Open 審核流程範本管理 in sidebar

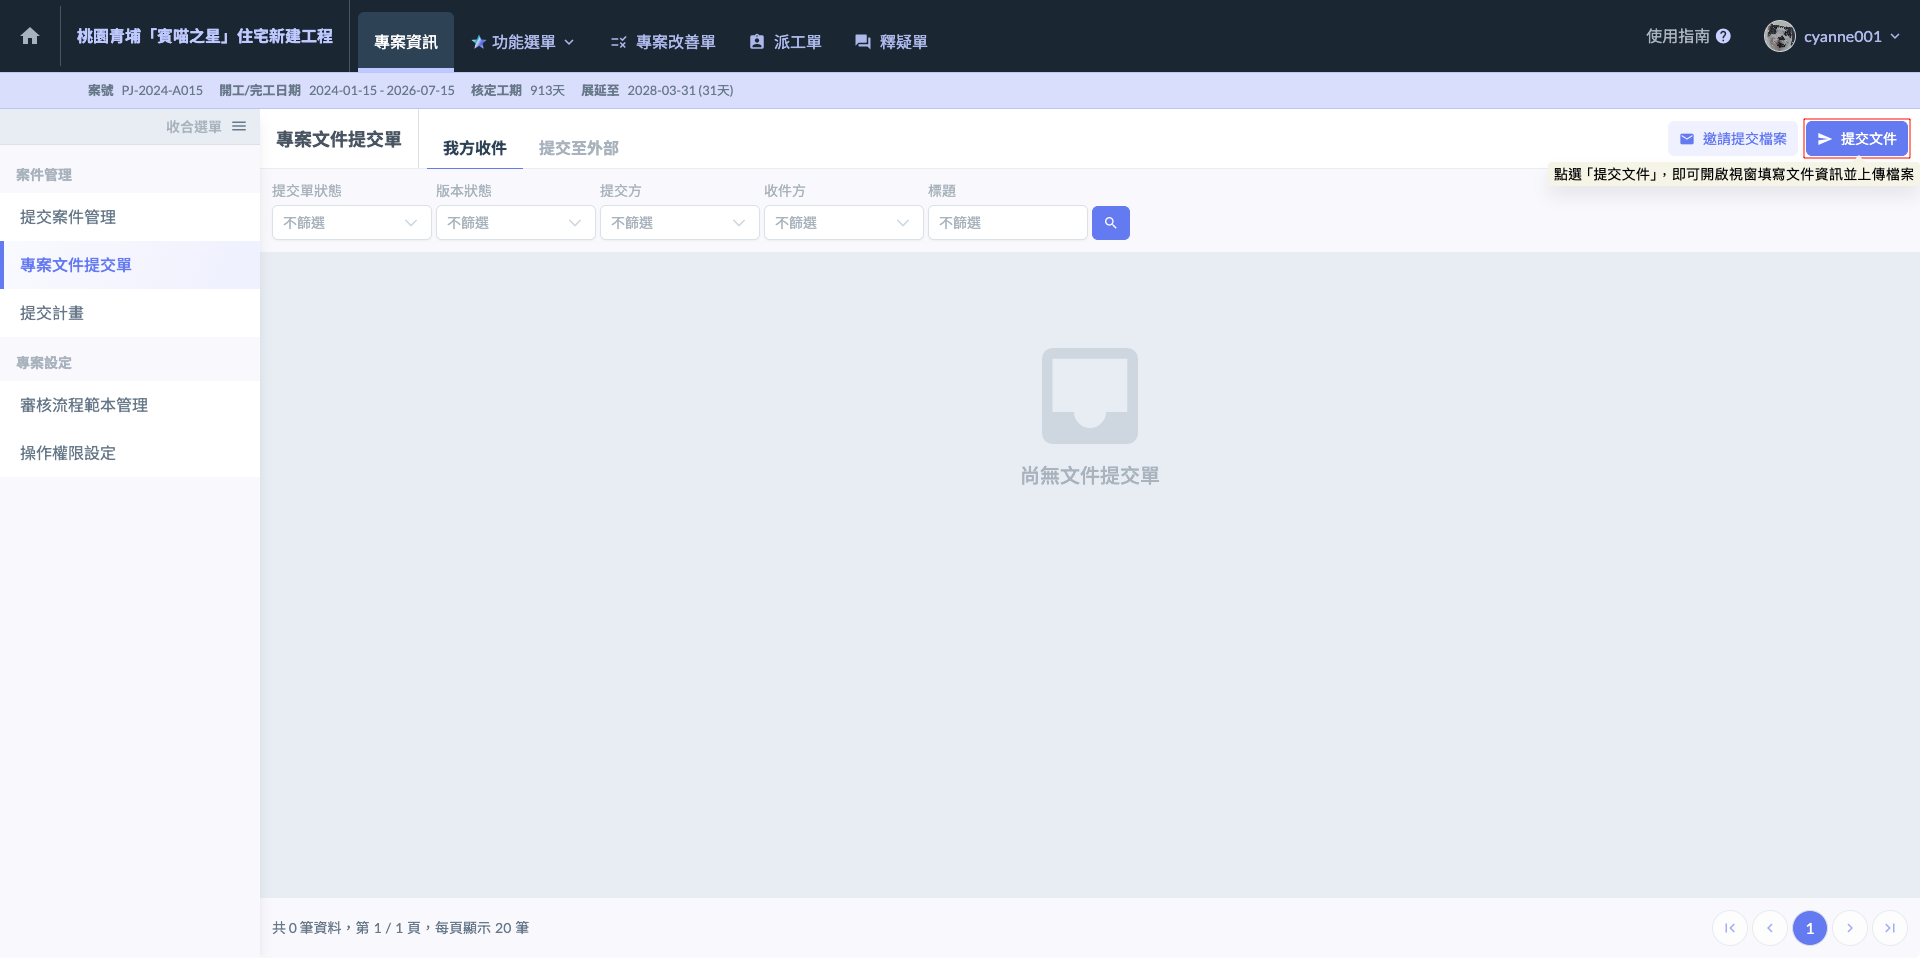coord(130,405)
